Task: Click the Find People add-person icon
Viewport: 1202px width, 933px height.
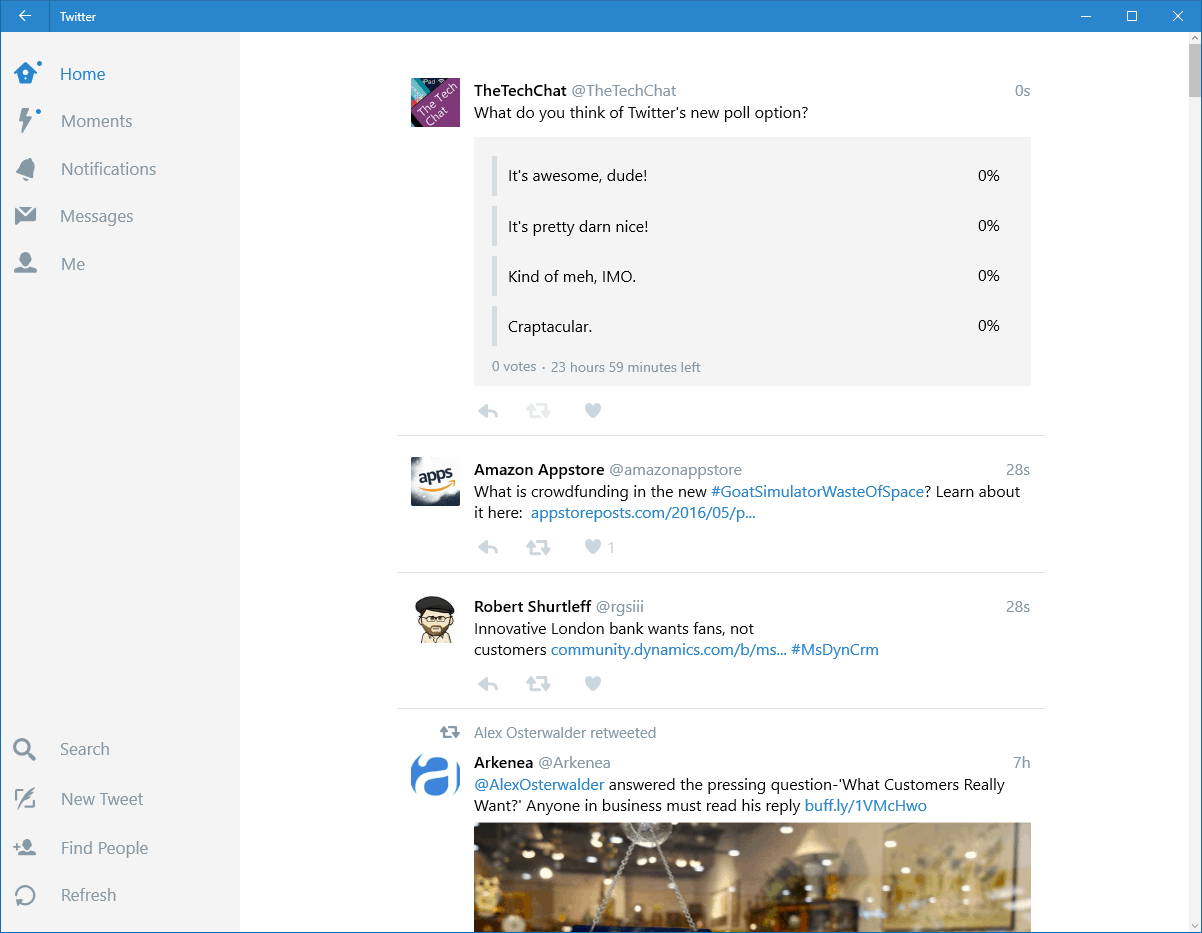Action: point(25,848)
